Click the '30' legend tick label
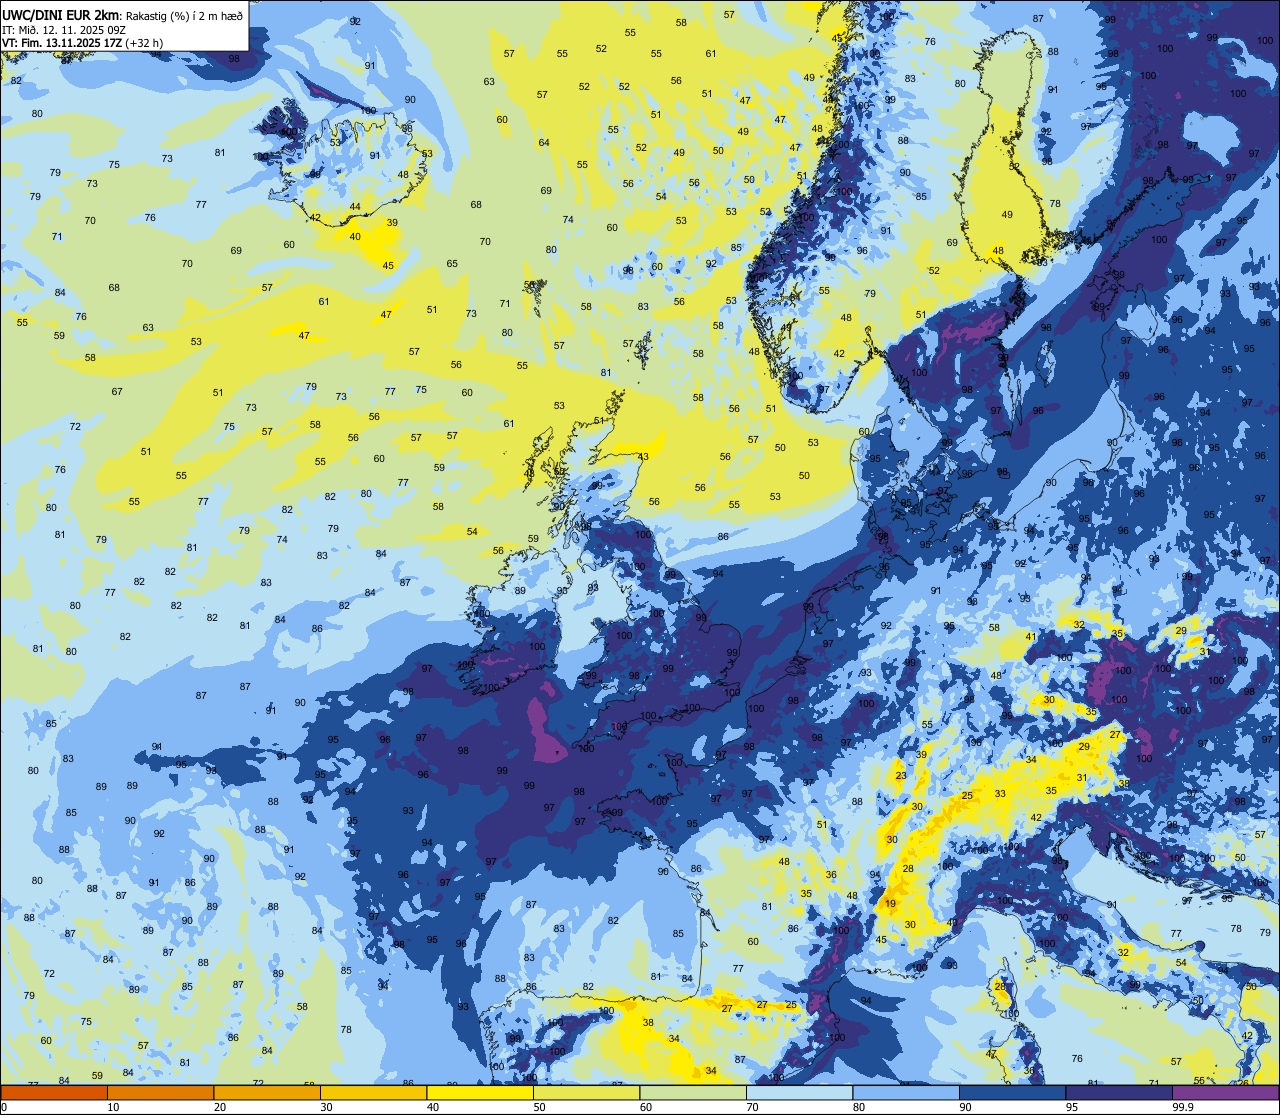This screenshot has width=1280, height=1115. point(326,1107)
